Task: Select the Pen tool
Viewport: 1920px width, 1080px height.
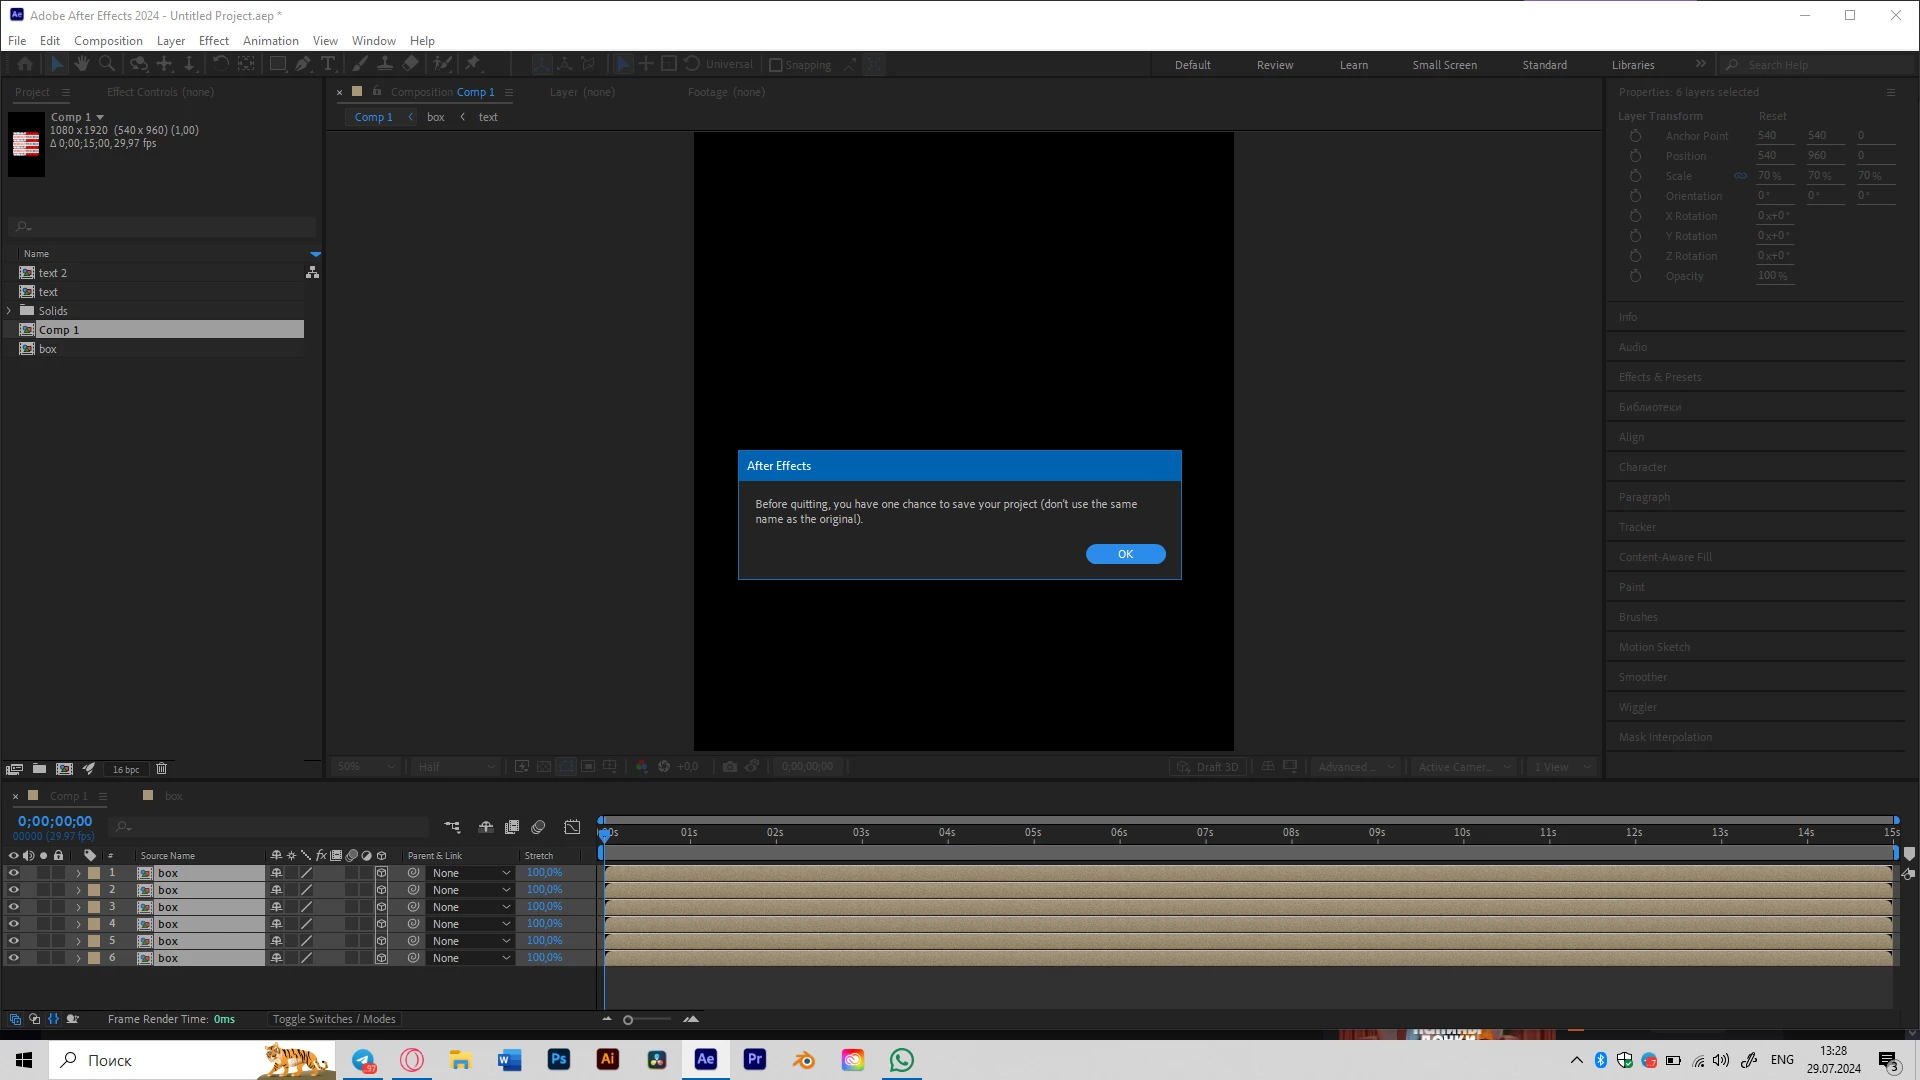Action: pos(302,64)
